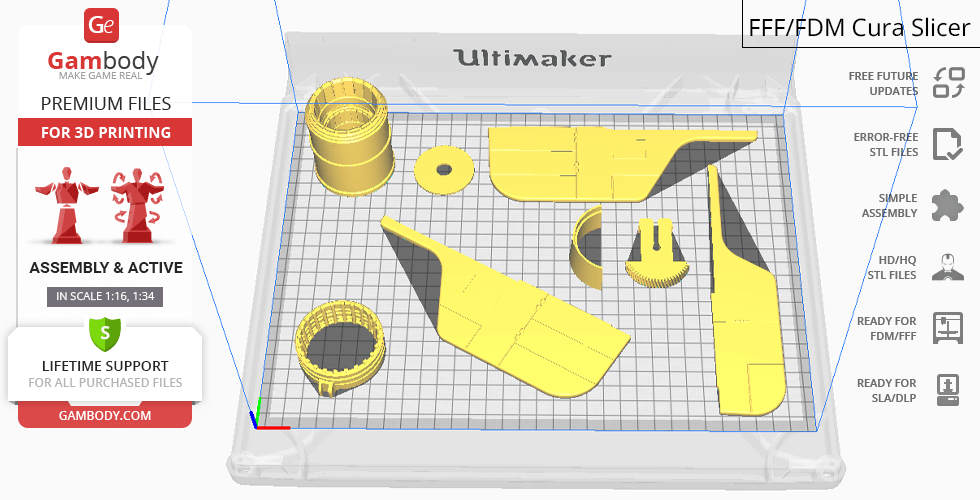This screenshot has height=500, width=980.
Task: Click the GAMBODY.COM link
Action: click(105, 416)
